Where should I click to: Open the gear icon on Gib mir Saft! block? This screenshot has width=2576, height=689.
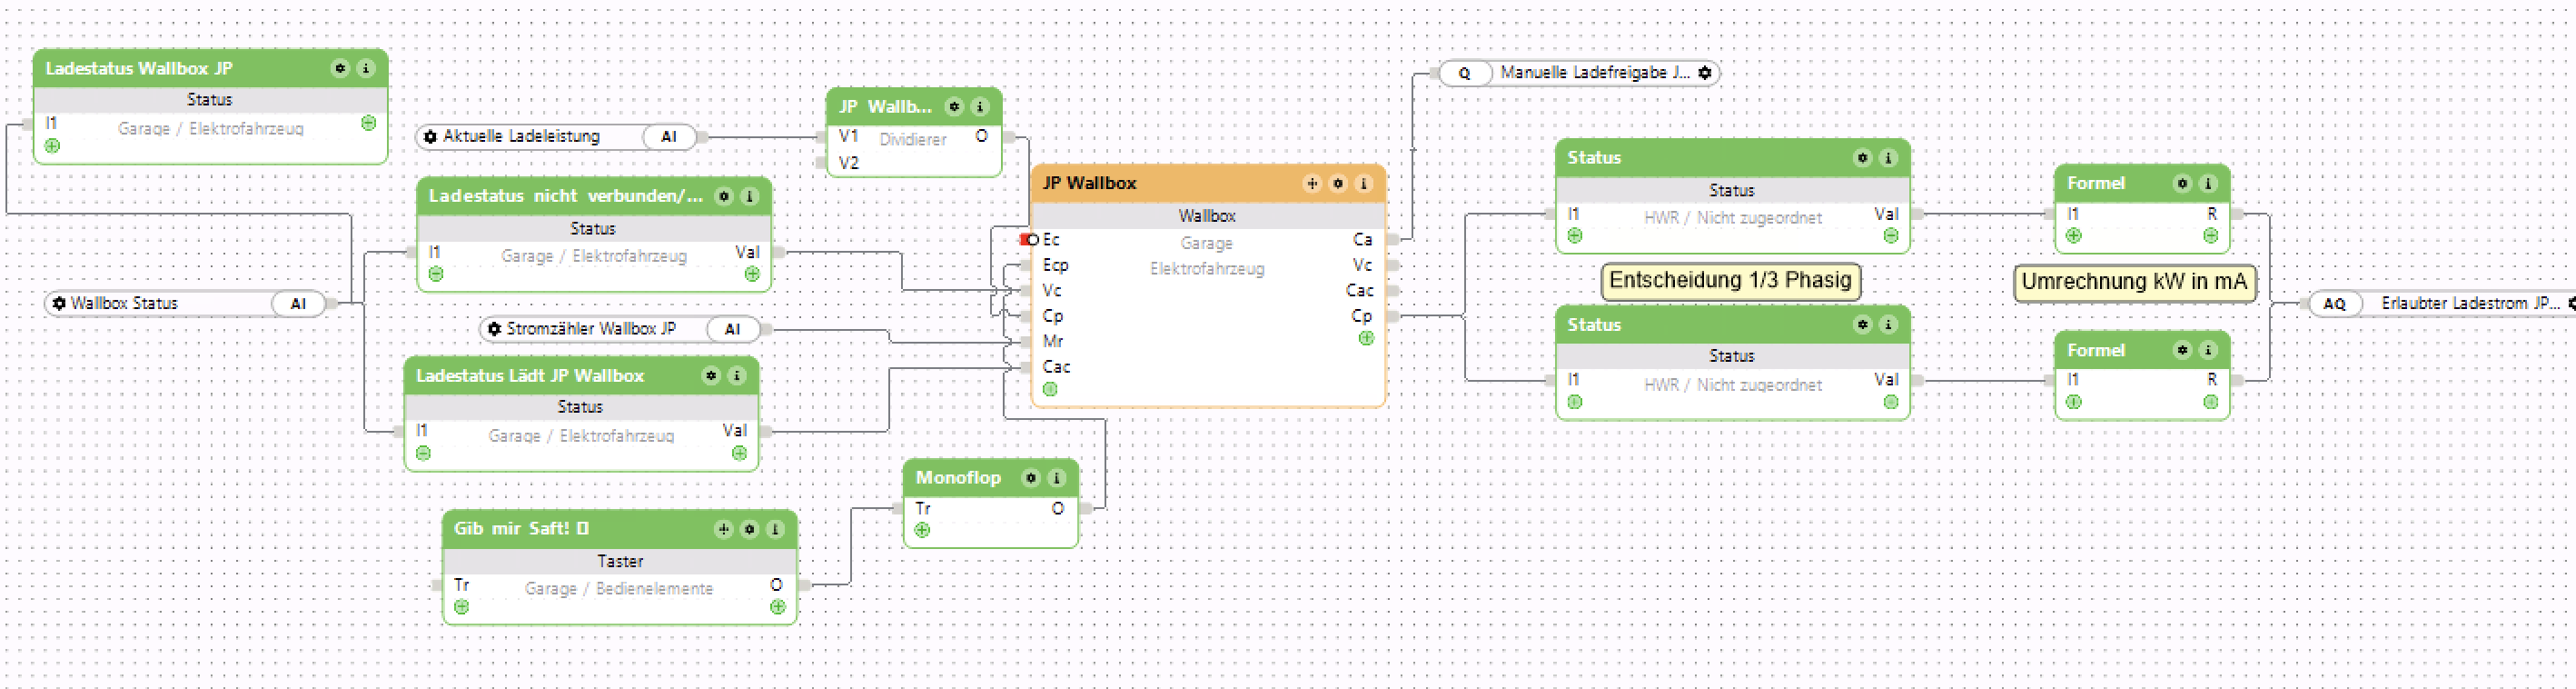pos(749,529)
